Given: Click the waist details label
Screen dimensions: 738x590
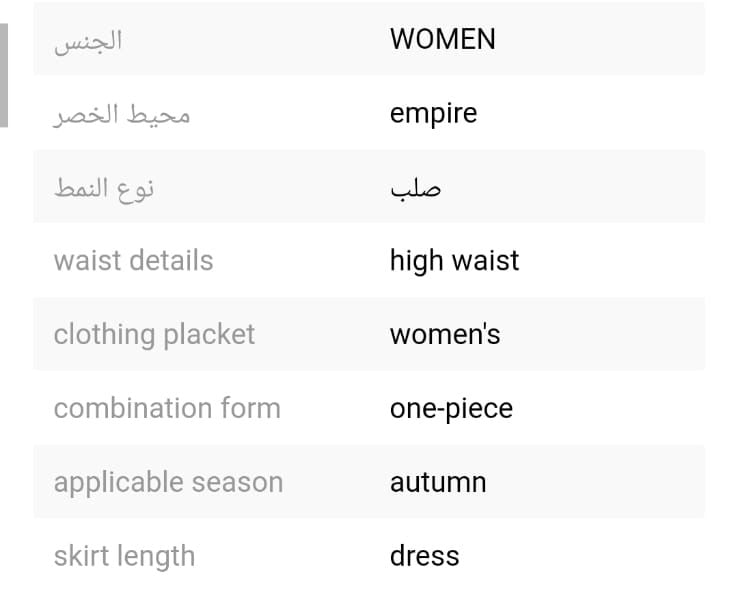Looking at the screenshot, I should tap(133, 261).
